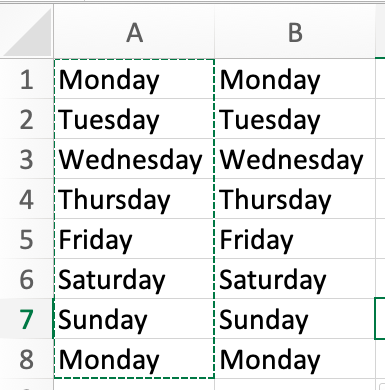Screen dimensions: 385x390
Task: Click cell B4 containing Thursday
Action: pyautogui.click(x=295, y=199)
